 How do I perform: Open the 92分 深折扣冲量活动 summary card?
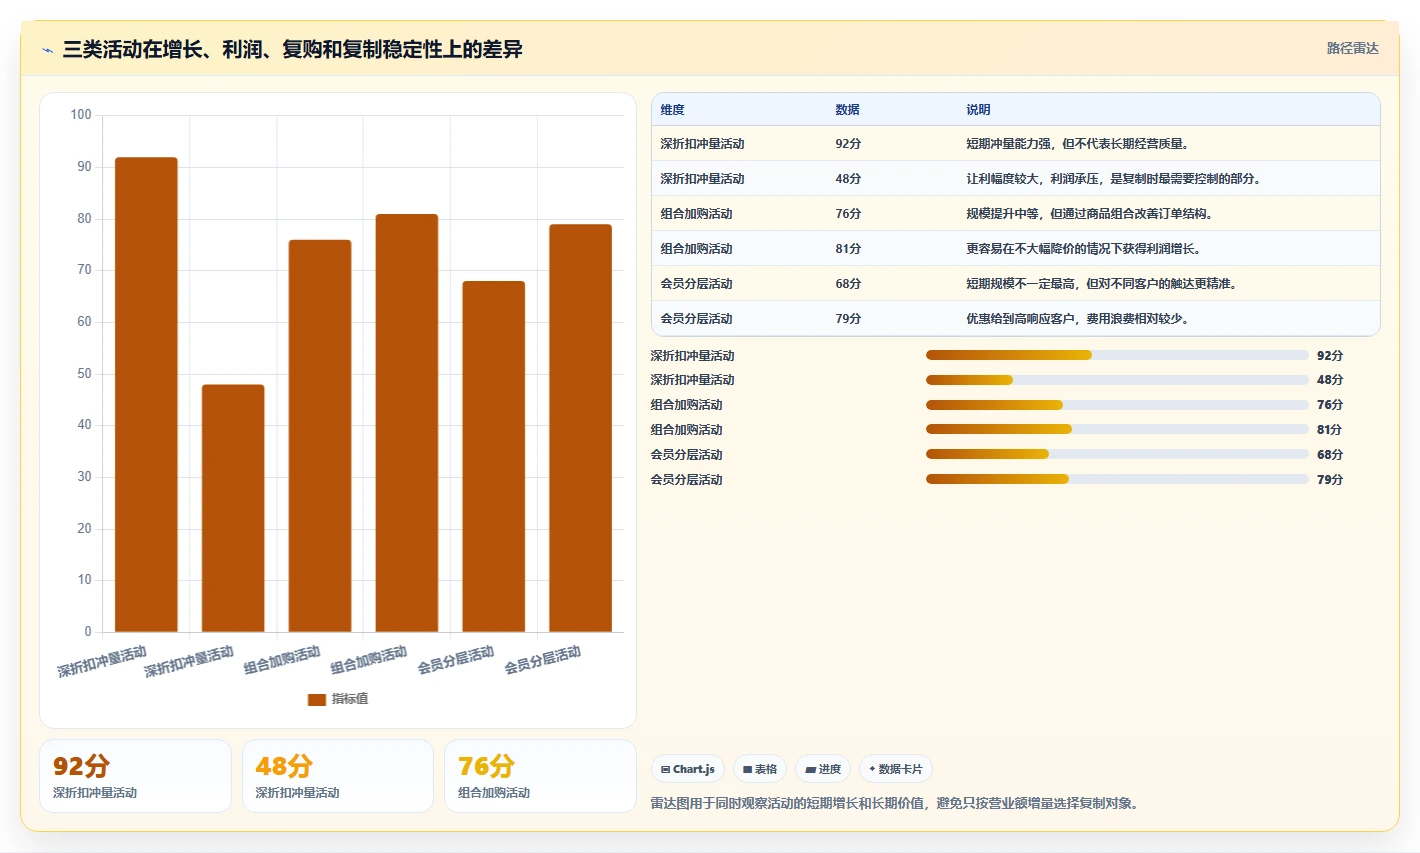(135, 776)
